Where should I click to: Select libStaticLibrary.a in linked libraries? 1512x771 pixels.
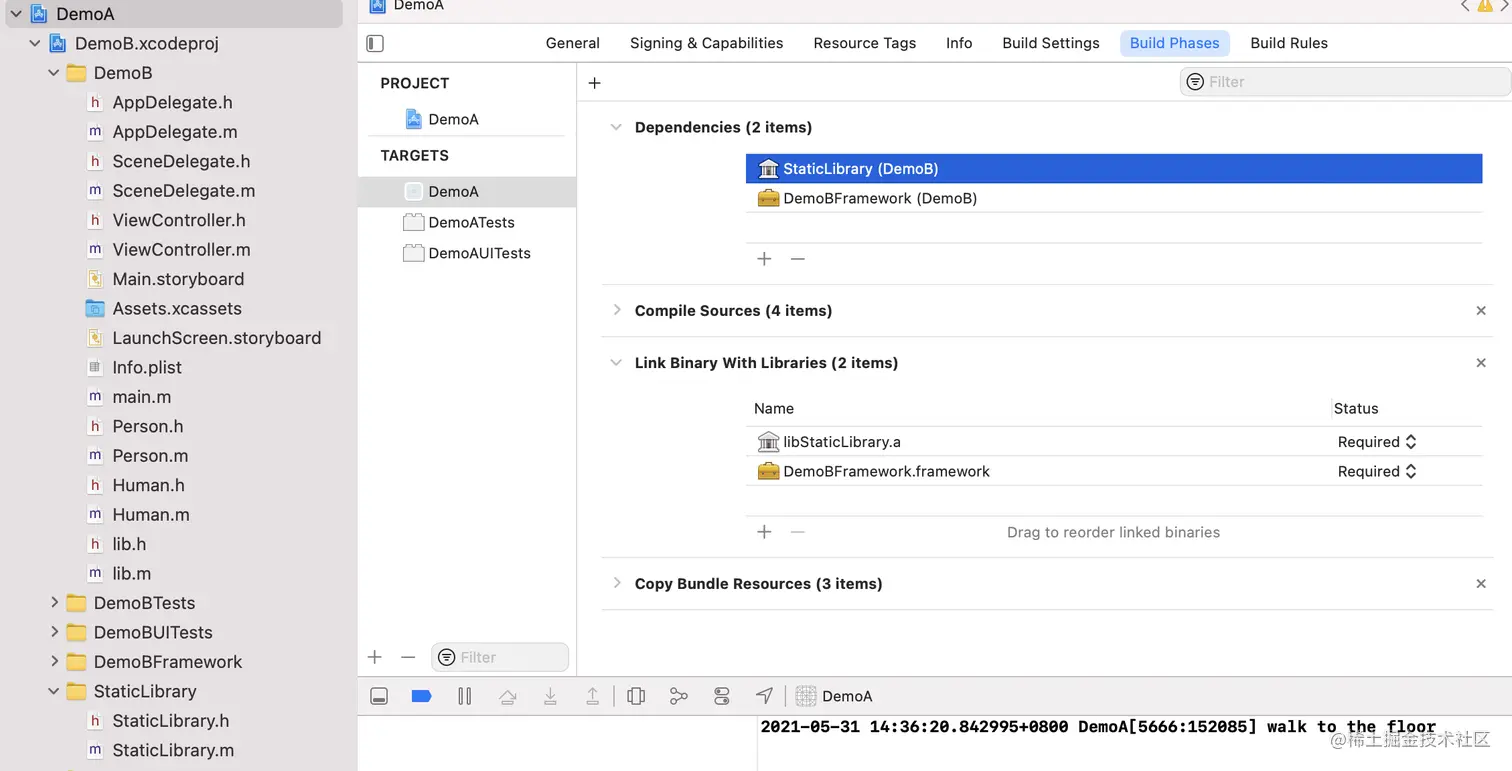1114,442
